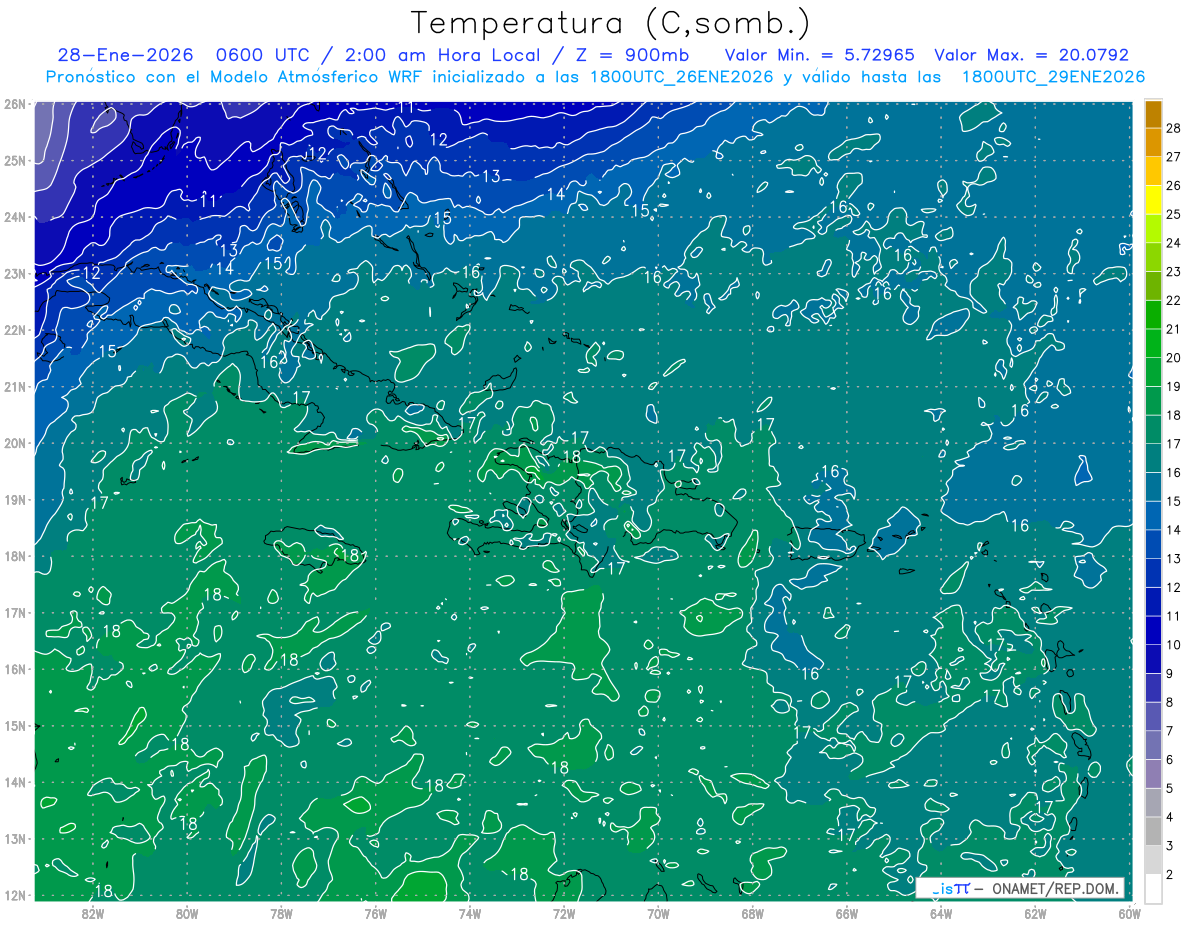Click the '12N' latitude axis label
1200x927 pixels.
15,895
